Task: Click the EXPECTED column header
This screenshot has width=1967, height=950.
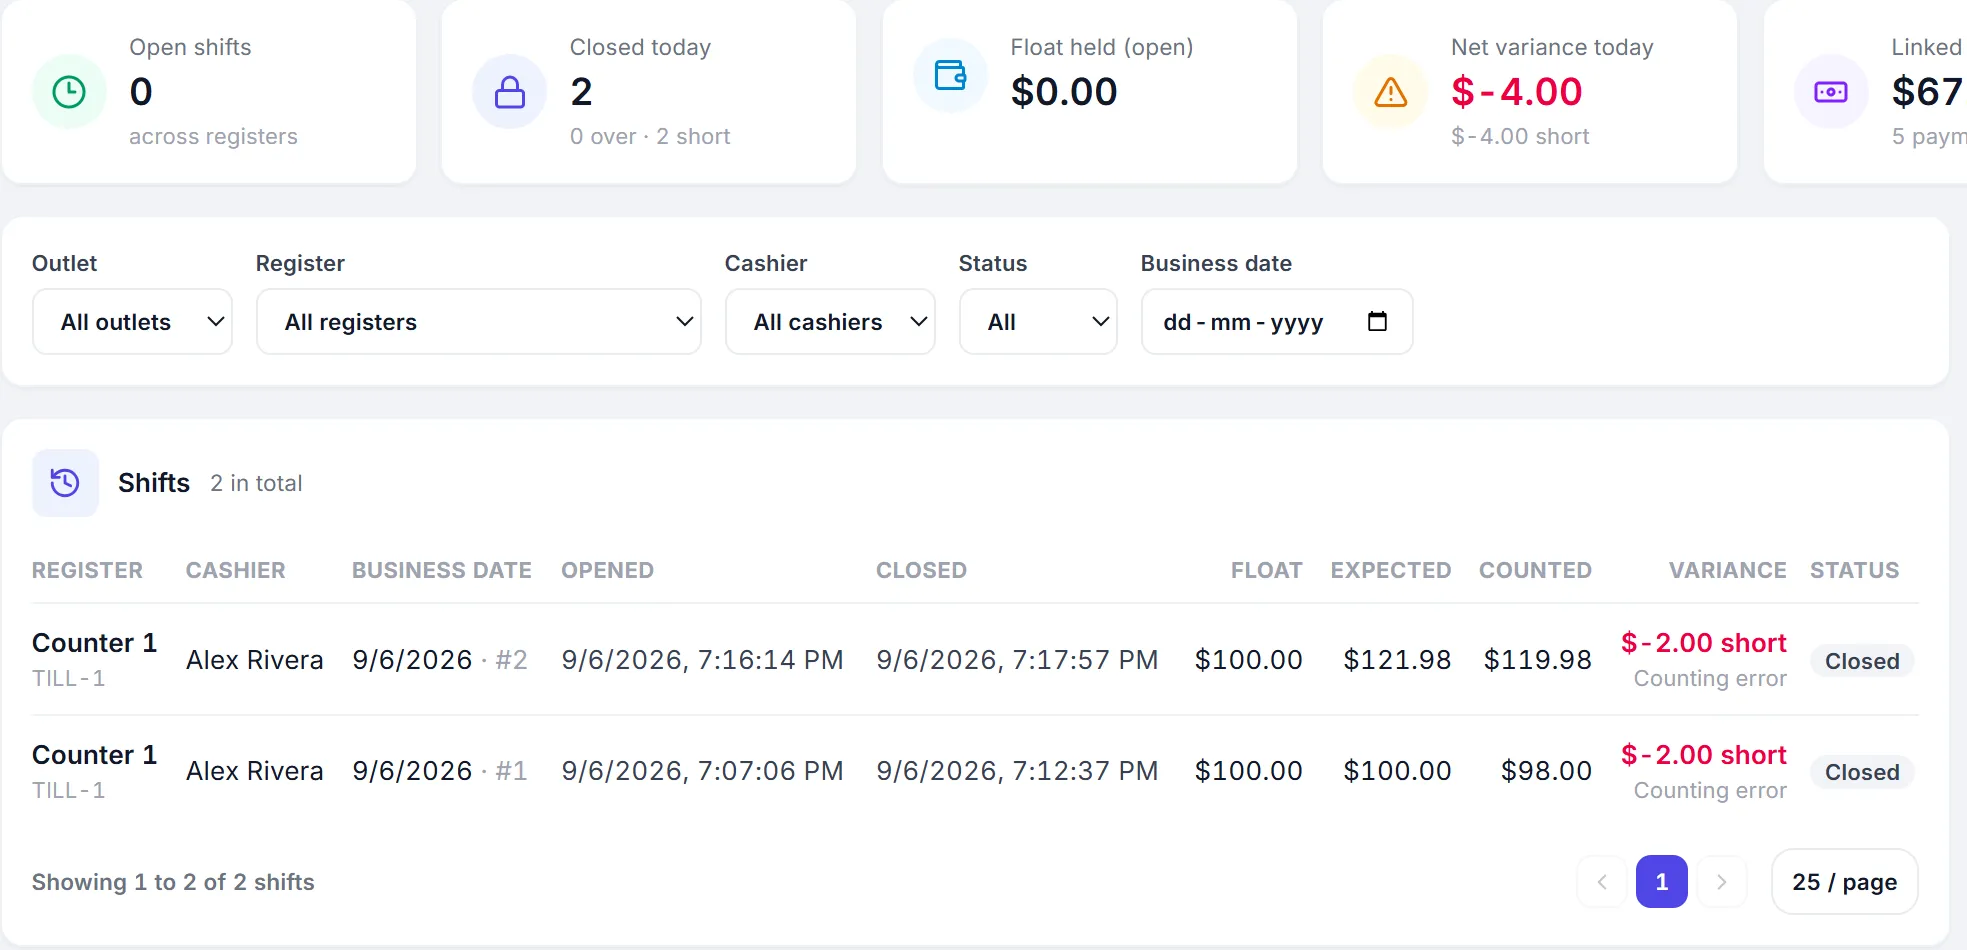Action: (1391, 570)
